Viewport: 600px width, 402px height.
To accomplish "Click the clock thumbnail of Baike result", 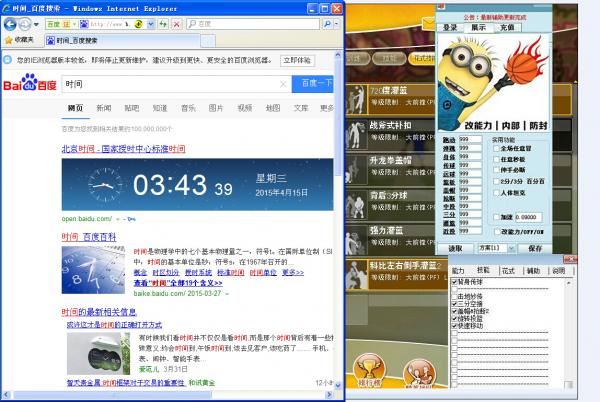I will pyautogui.click(x=93, y=270).
